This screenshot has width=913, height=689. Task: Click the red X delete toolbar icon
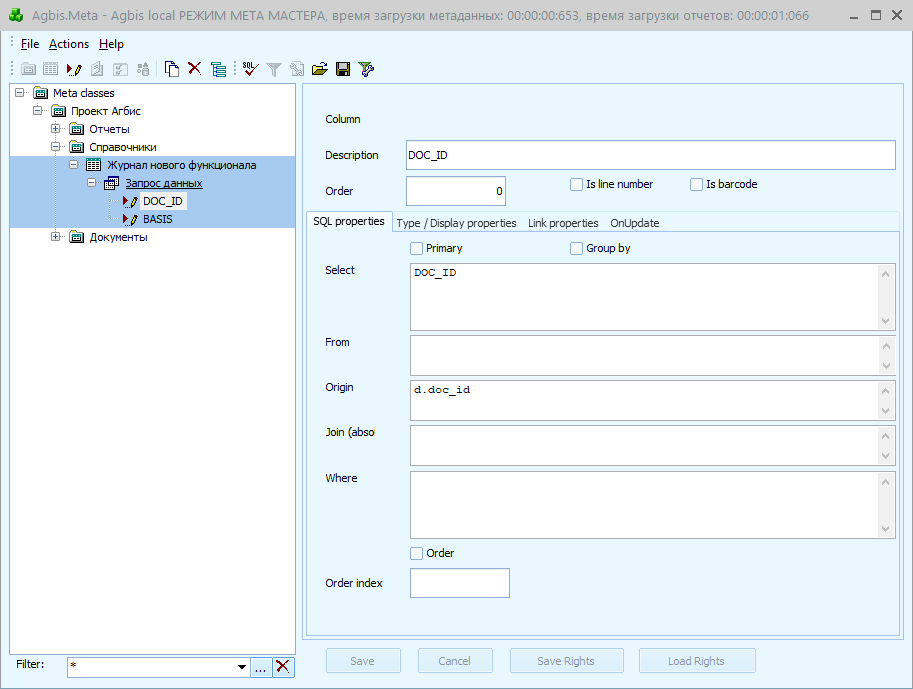coord(194,69)
